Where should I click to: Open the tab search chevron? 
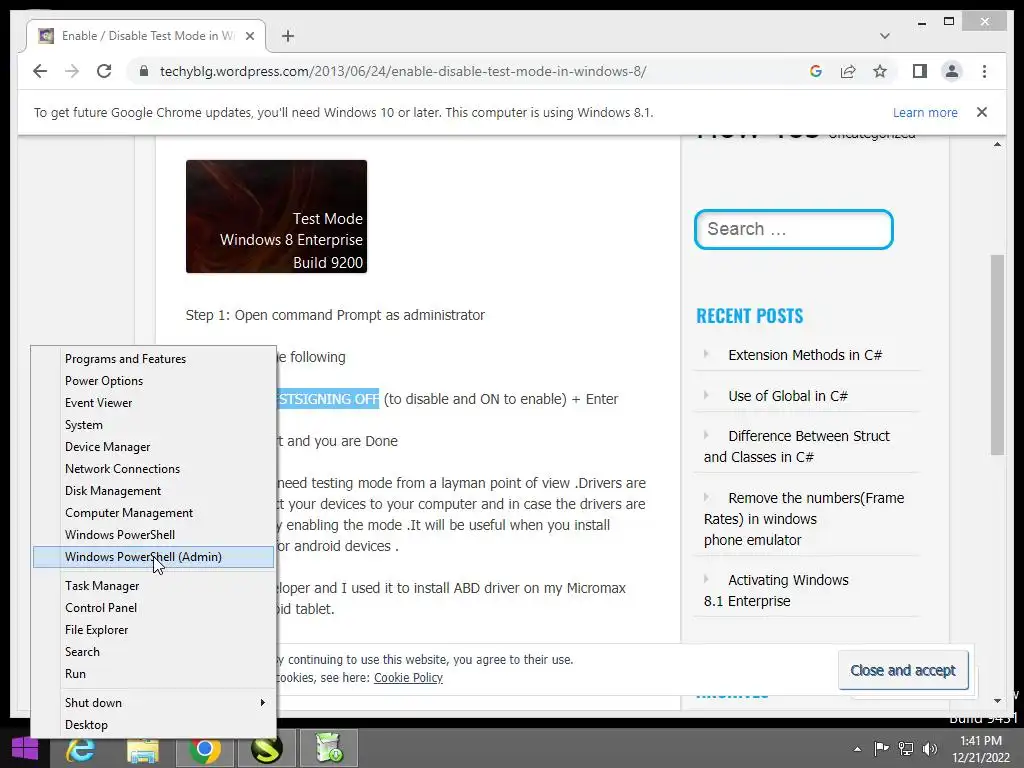point(884,36)
